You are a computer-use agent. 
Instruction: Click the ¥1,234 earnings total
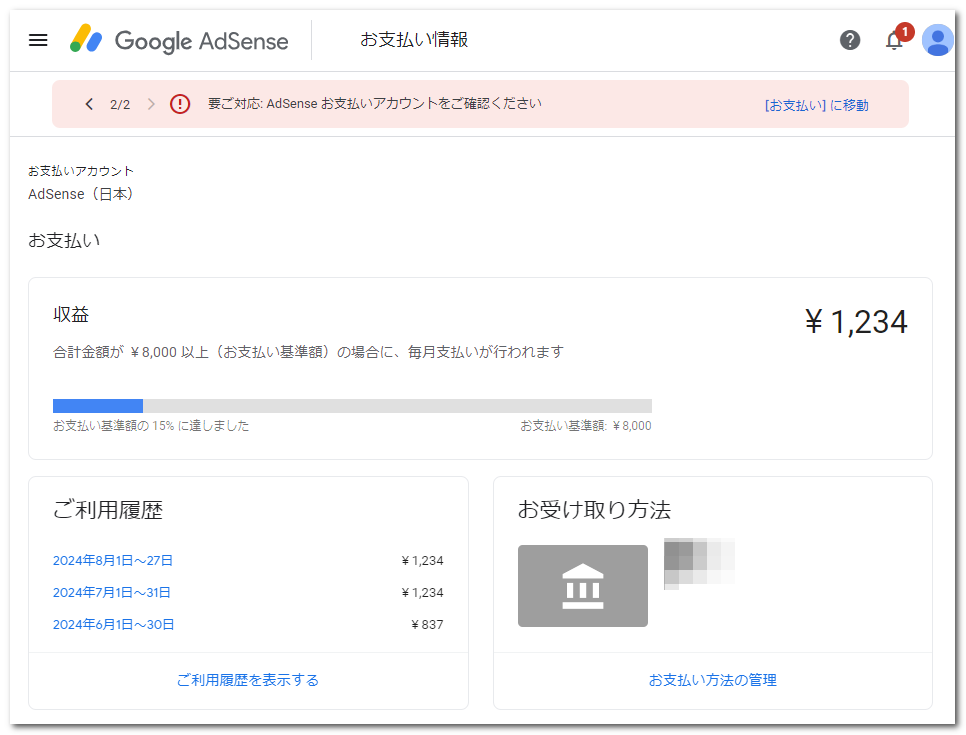coord(856,322)
